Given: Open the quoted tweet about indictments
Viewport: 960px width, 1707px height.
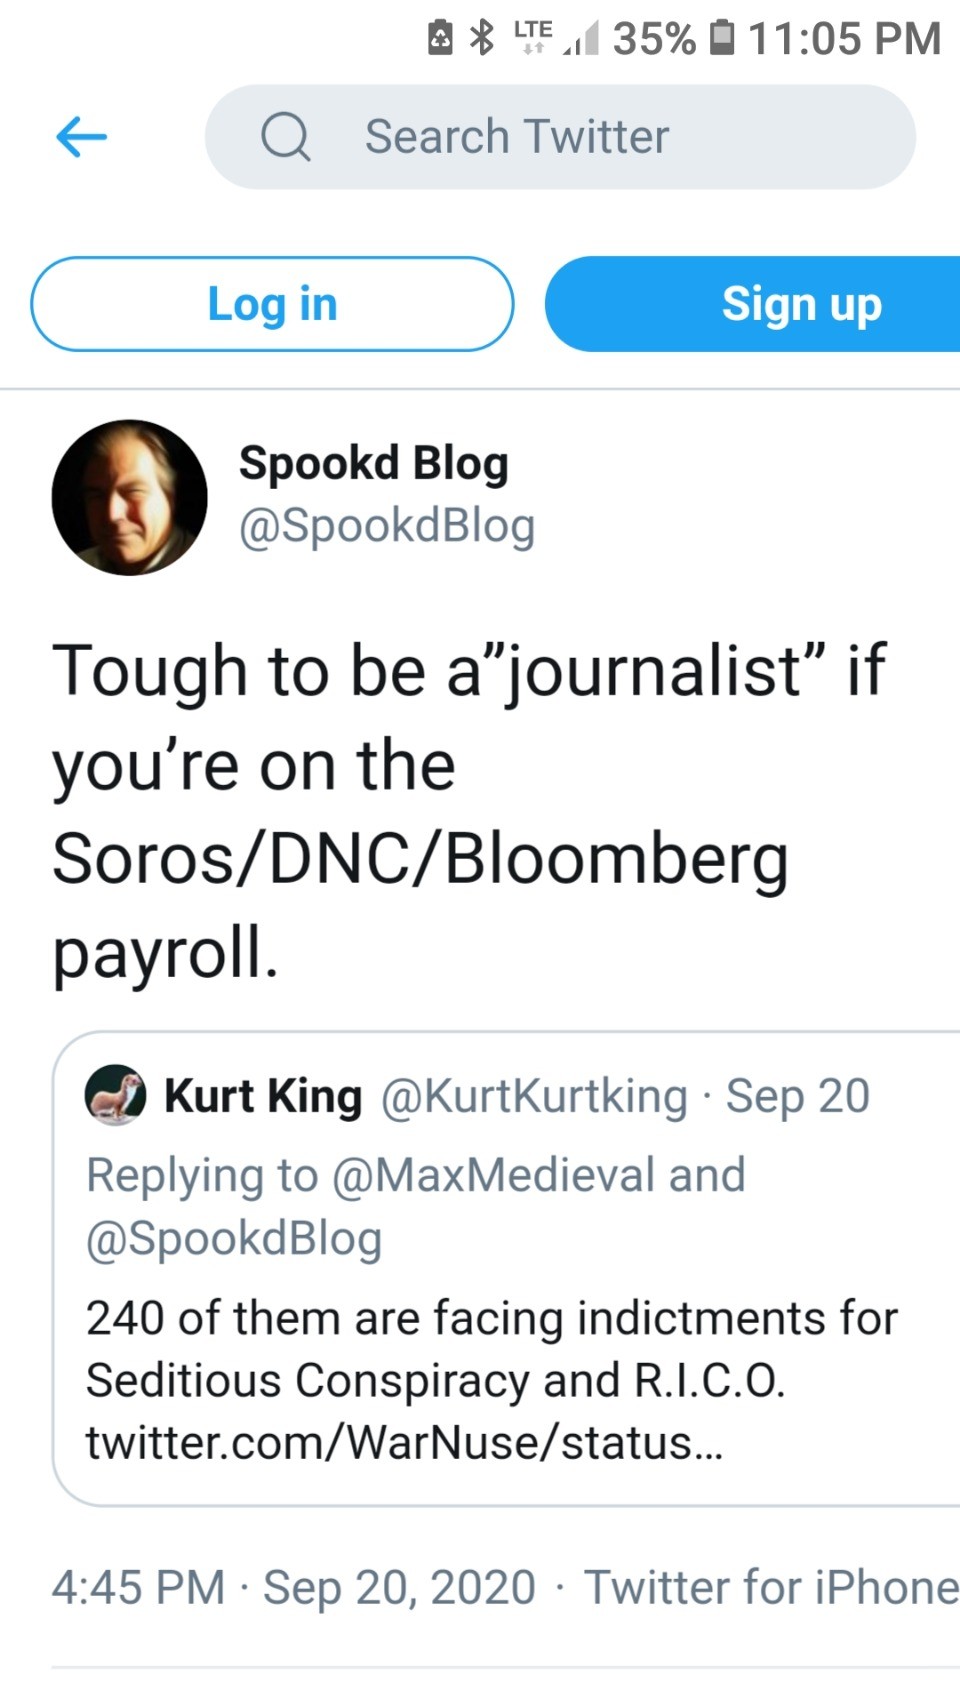Looking at the screenshot, I should (500, 1349).
